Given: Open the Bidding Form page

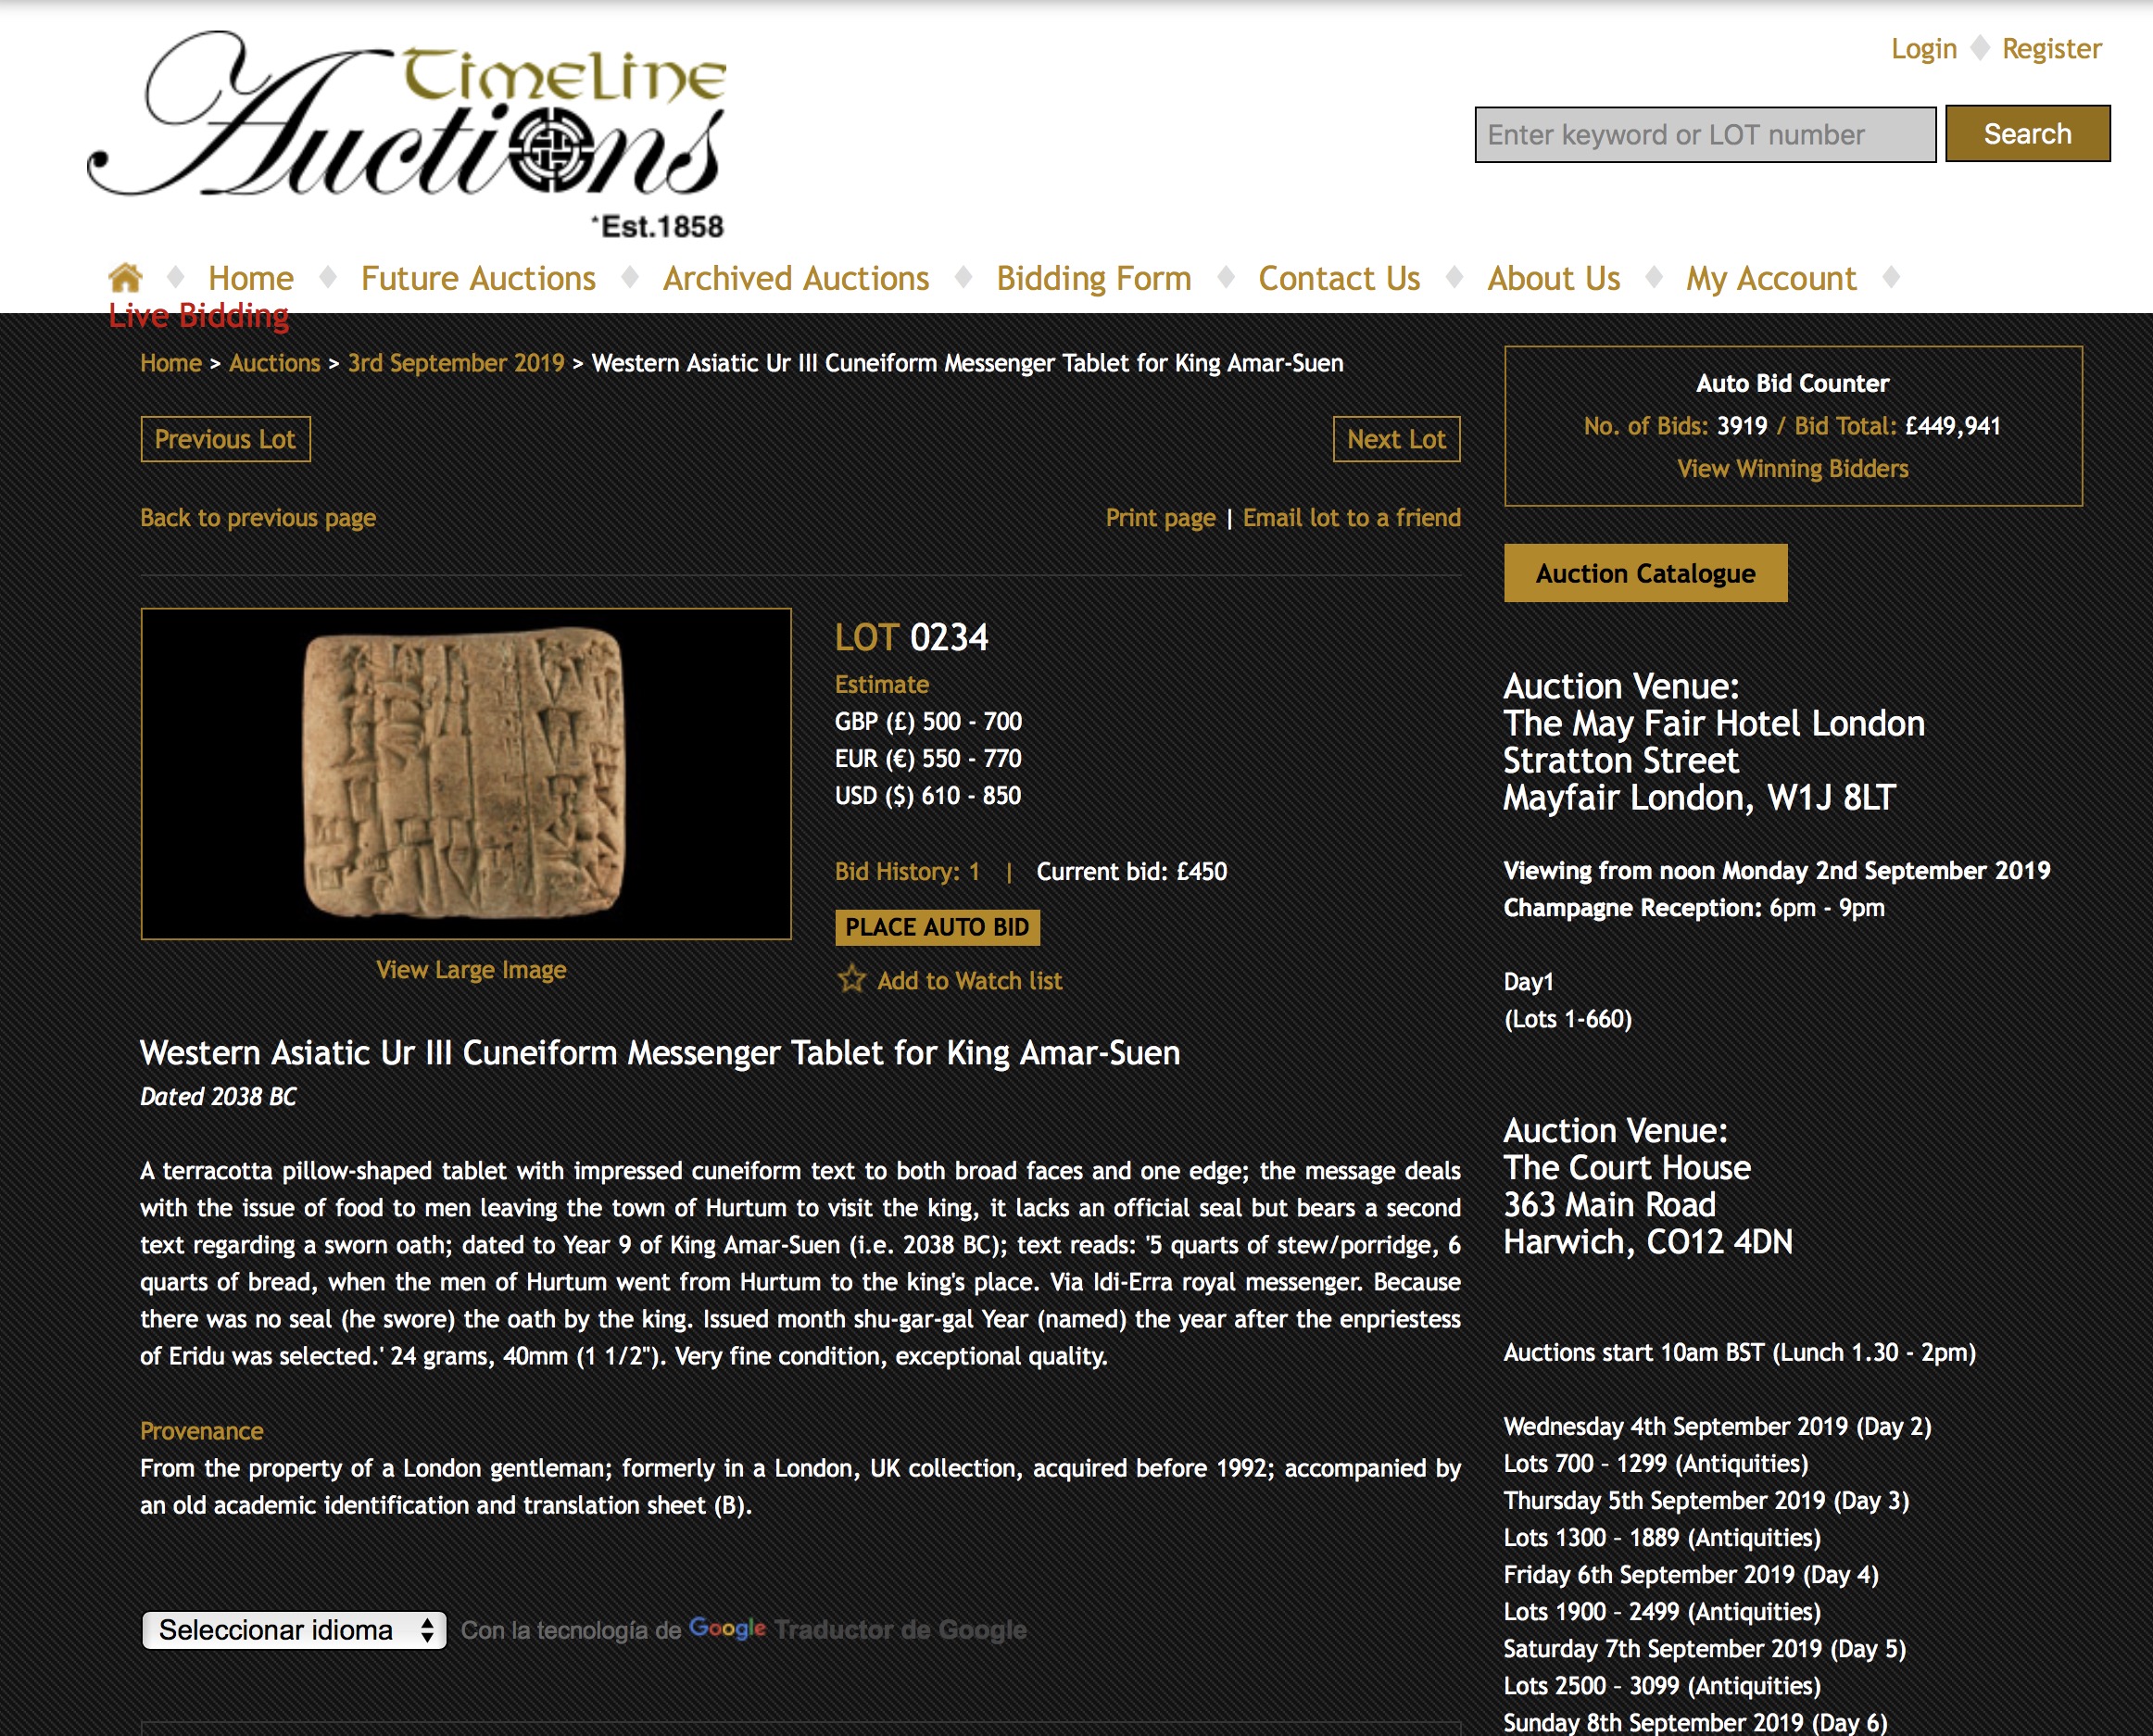Looking at the screenshot, I should click(1093, 278).
